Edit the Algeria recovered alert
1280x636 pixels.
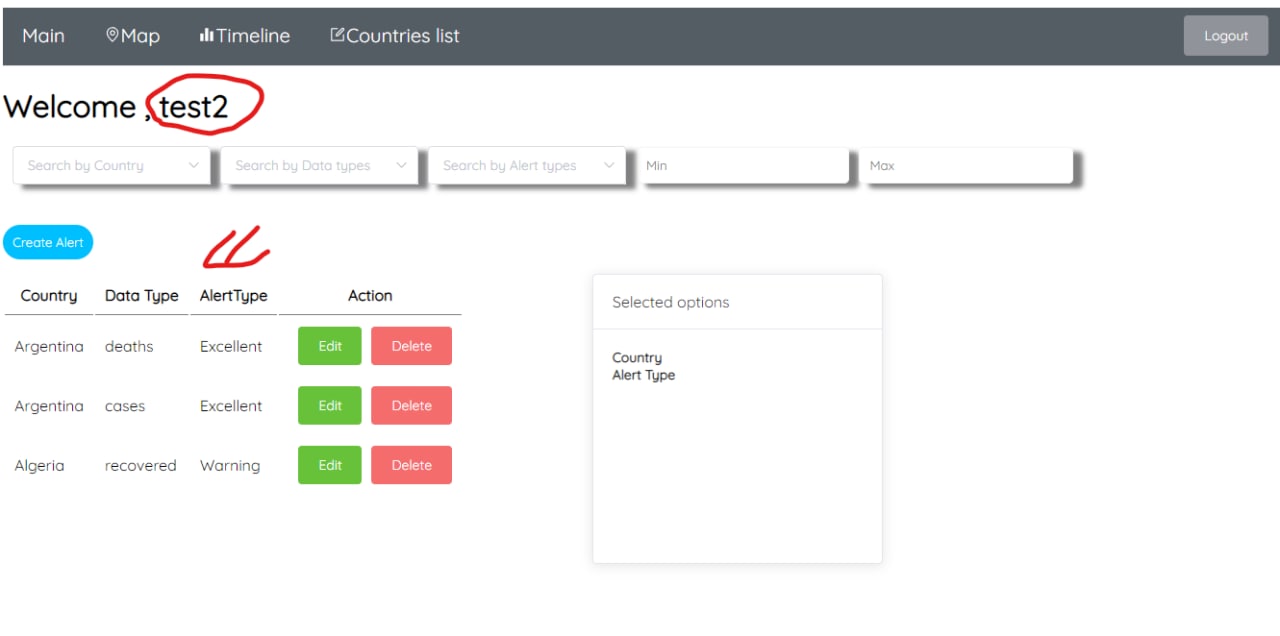click(330, 465)
